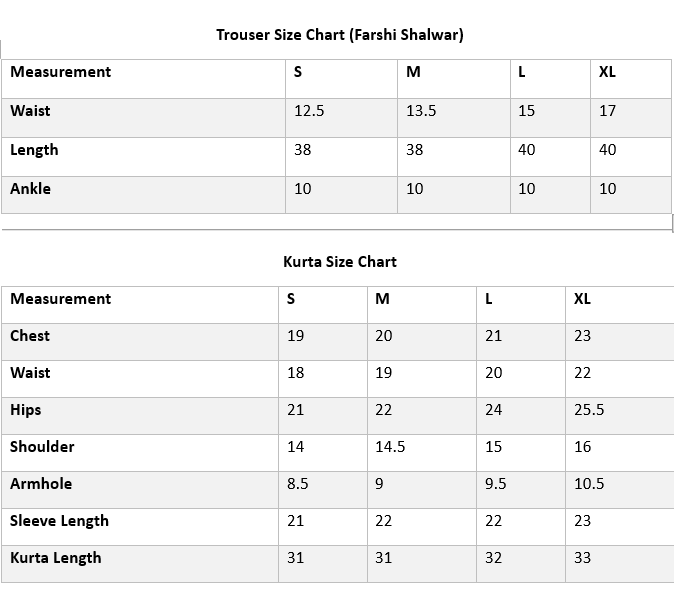Click the Ankle value under size M

(x=414, y=189)
